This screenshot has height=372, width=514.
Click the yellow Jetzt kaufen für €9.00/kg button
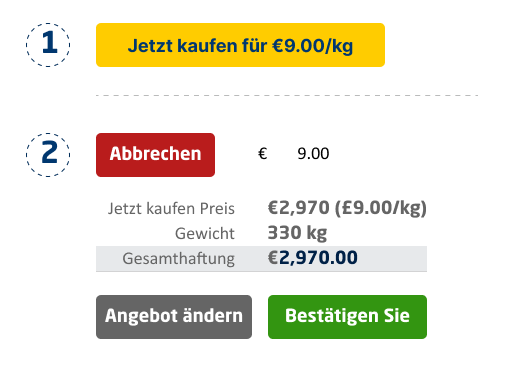point(240,45)
